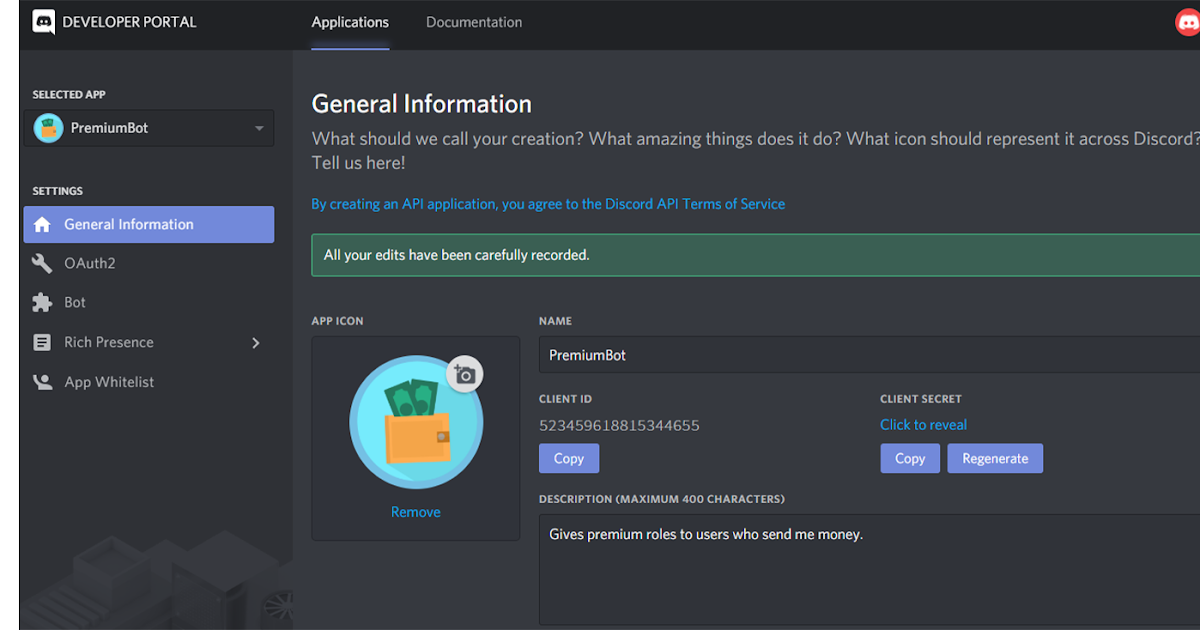Click the PremiumBot wallet icon in app selector
1200x630 pixels.
coord(48,128)
